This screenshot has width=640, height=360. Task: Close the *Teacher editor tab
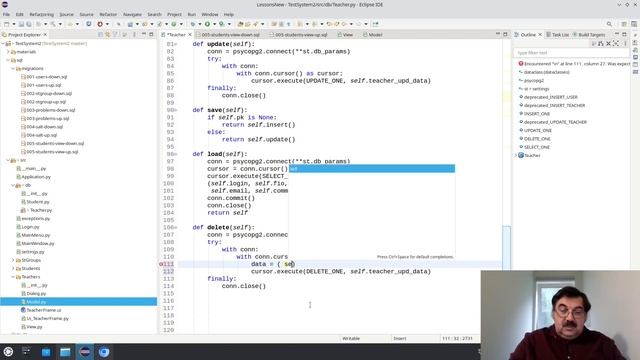[x=190, y=35]
